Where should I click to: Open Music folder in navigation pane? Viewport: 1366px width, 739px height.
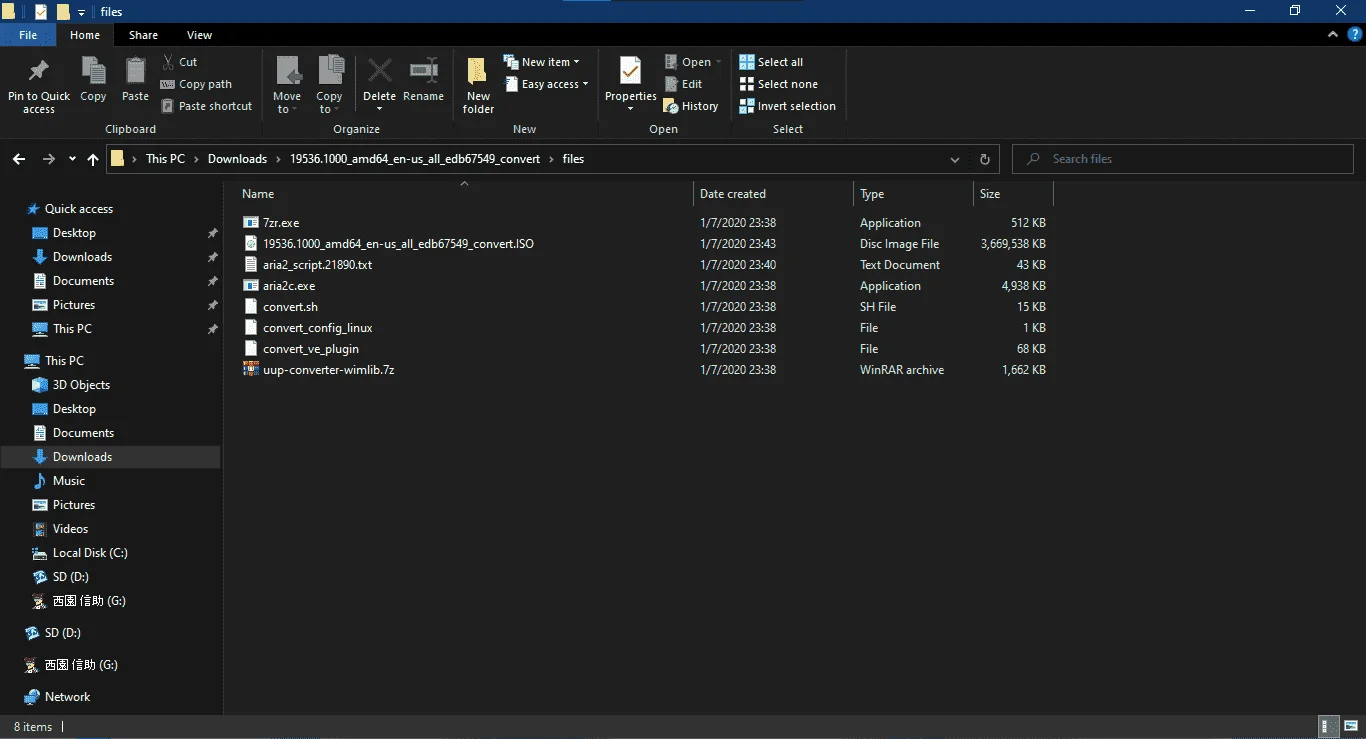point(69,481)
